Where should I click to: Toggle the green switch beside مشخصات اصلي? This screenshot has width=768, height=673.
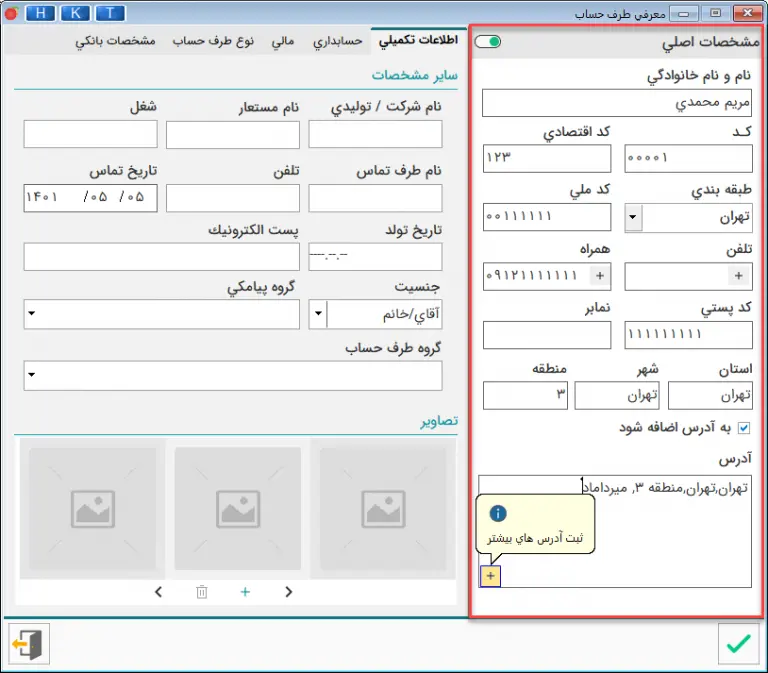pos(488,42)
